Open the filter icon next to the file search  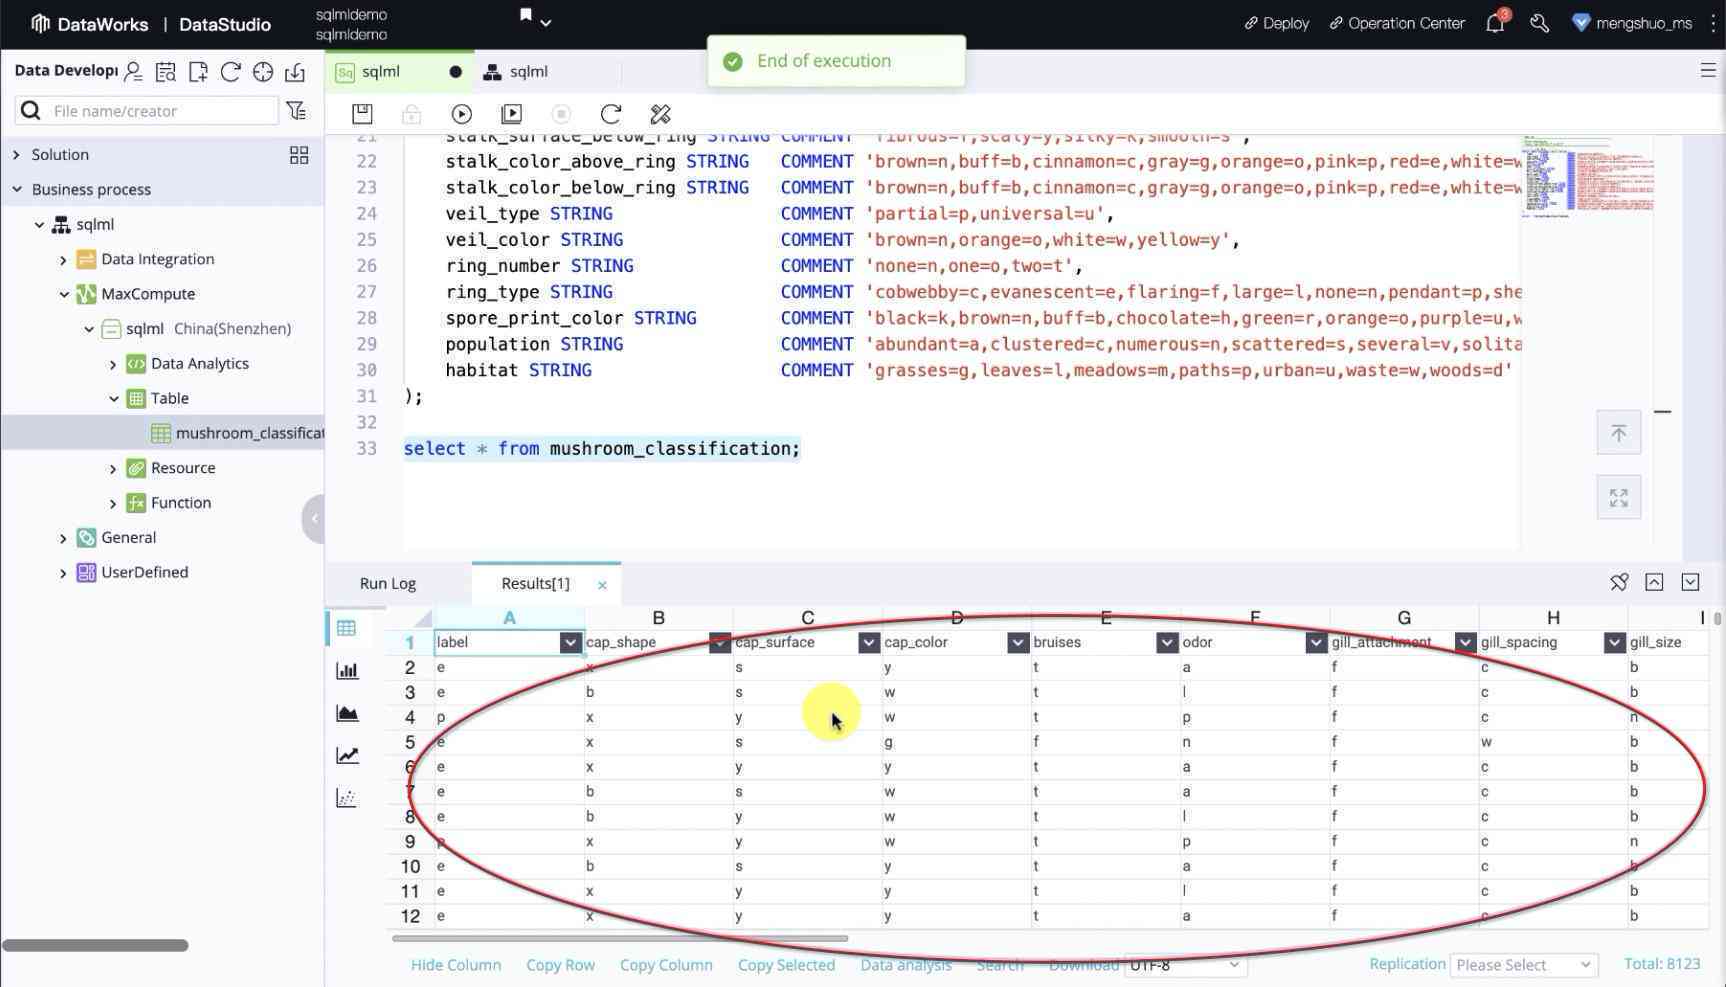(x=296, y=110)
